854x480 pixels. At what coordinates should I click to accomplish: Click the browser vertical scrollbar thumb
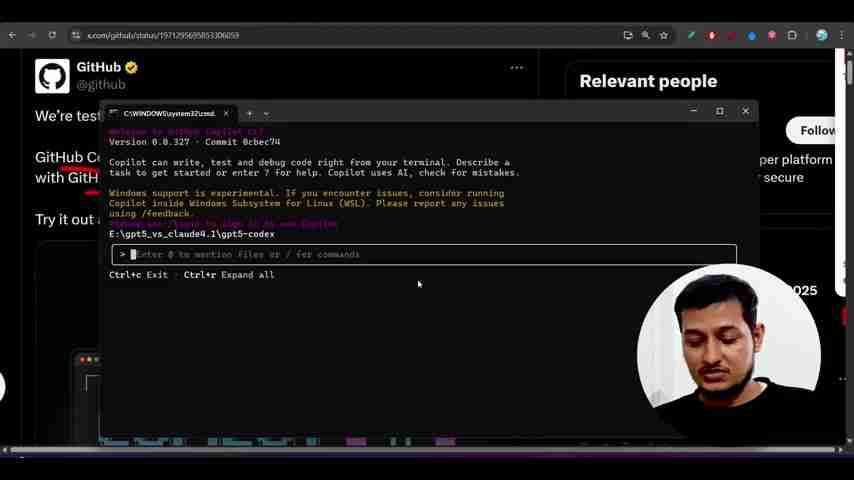click(x=849, y=72)
